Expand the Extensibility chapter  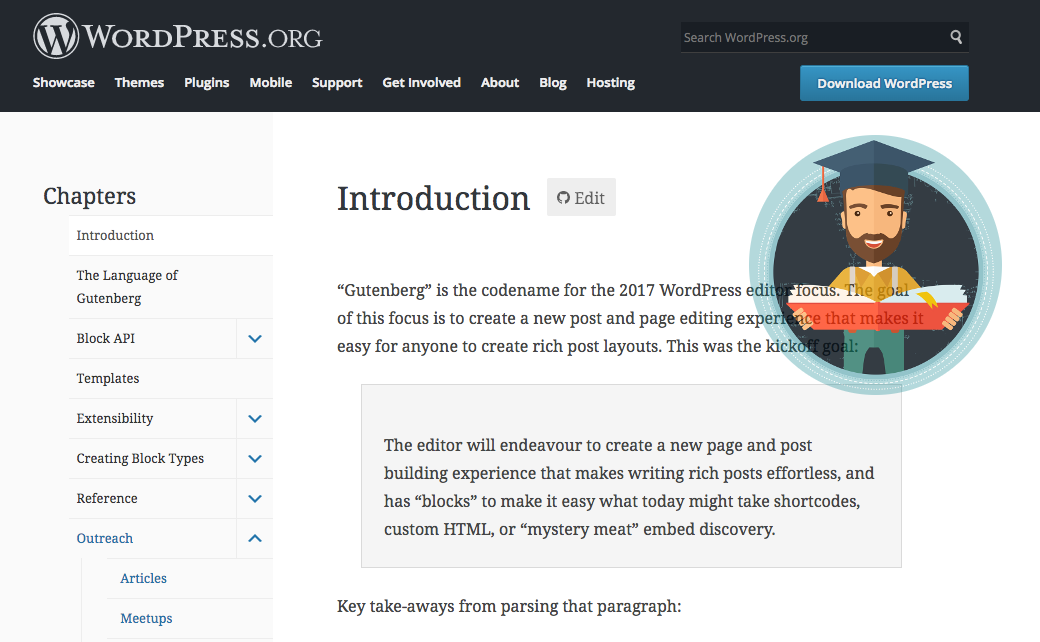coord(255,418)
